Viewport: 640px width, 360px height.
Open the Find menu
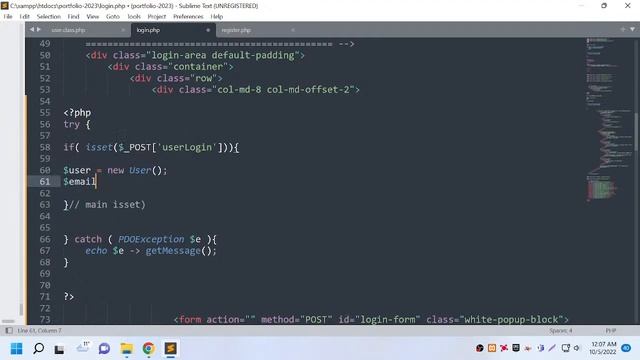point(73,17)
